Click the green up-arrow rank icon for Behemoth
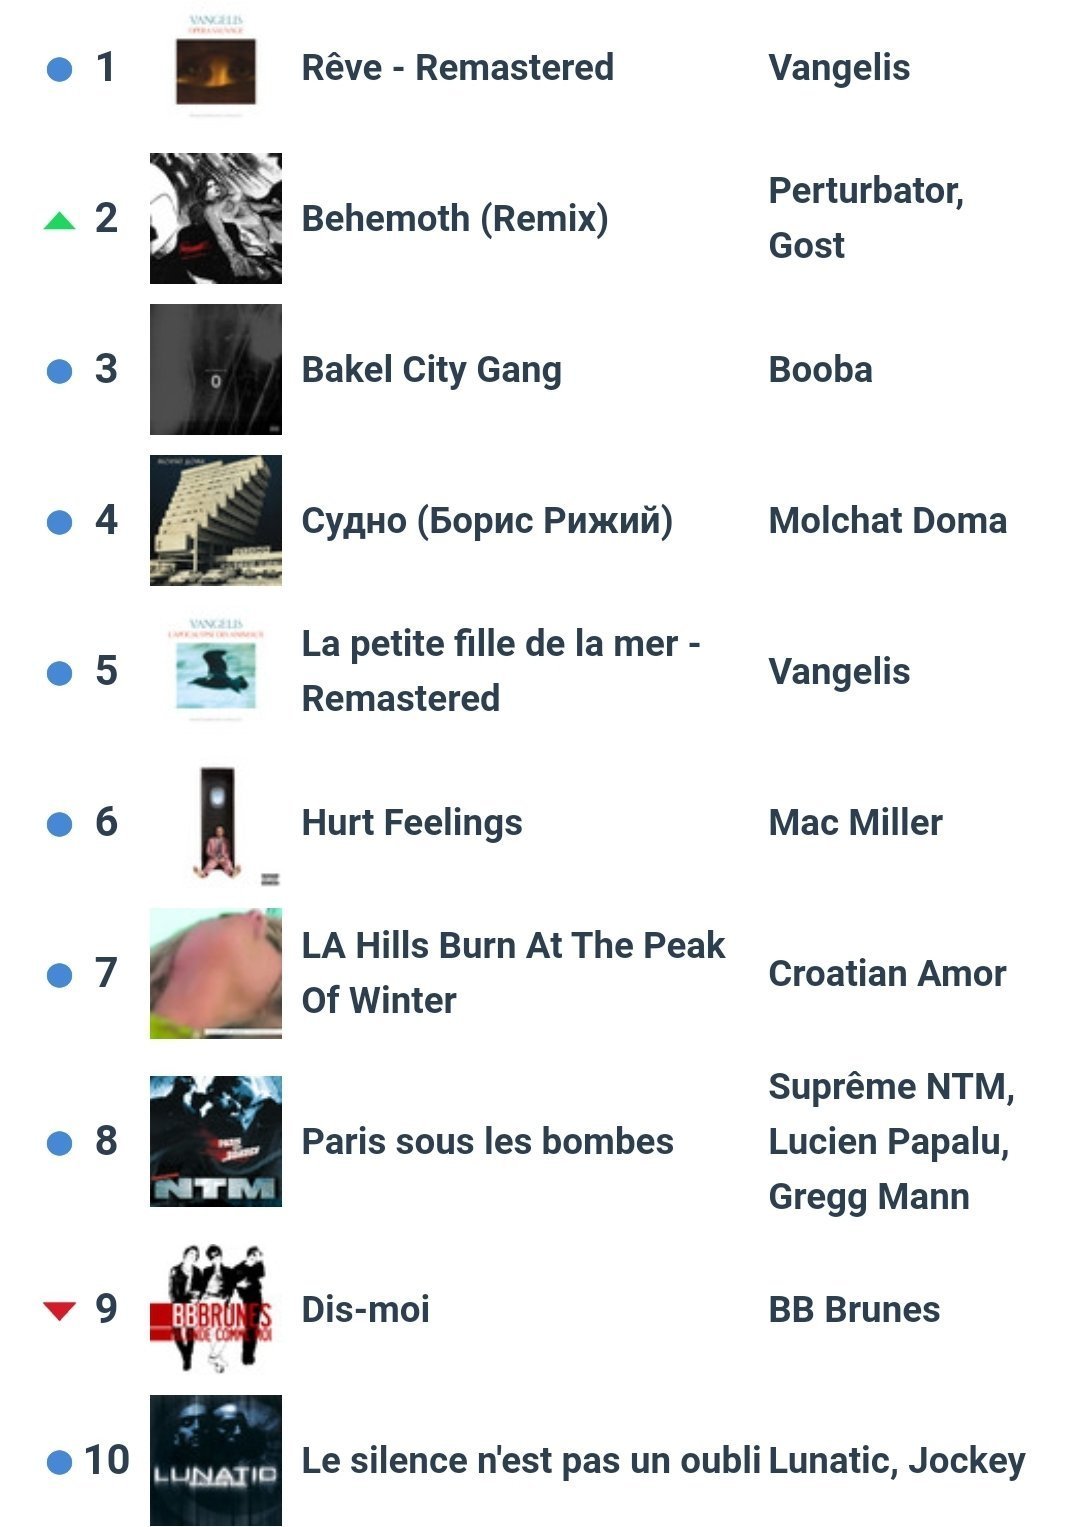1080x1527 pixels. click(x=60, y=221)
